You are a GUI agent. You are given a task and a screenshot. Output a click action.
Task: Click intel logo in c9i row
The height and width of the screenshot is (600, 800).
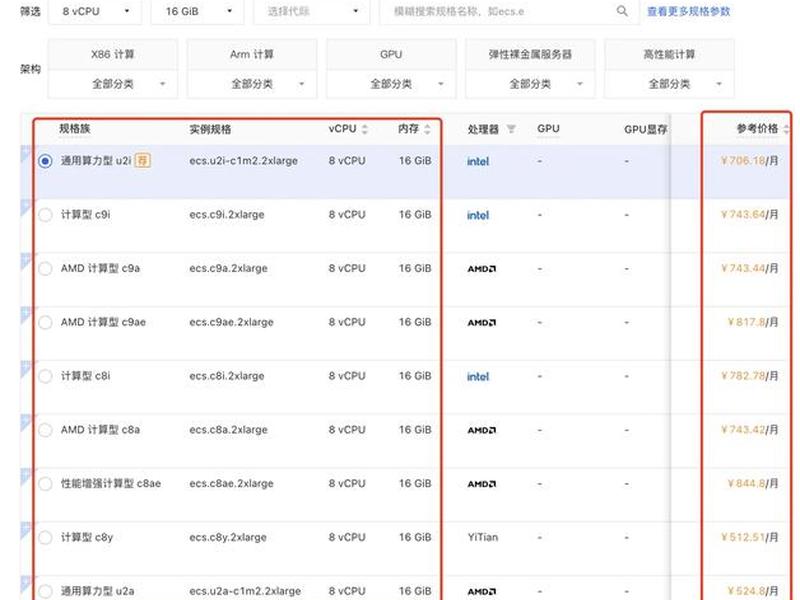(478, 215)
